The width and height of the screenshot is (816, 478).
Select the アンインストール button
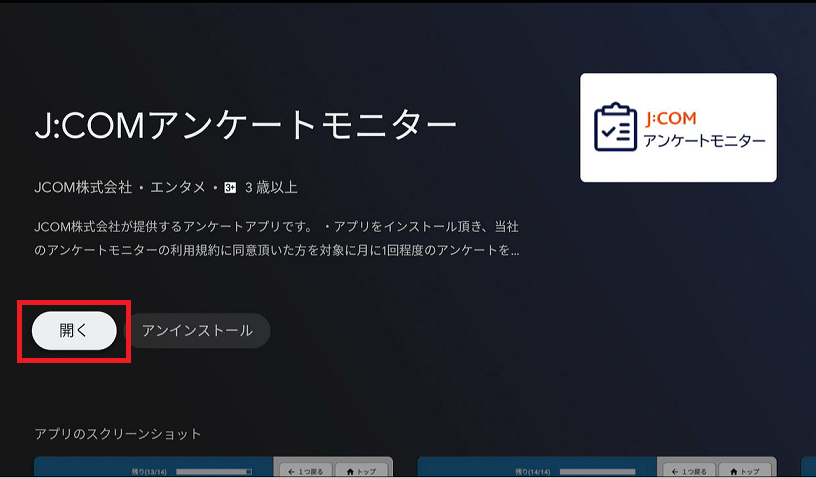(197, 331)
